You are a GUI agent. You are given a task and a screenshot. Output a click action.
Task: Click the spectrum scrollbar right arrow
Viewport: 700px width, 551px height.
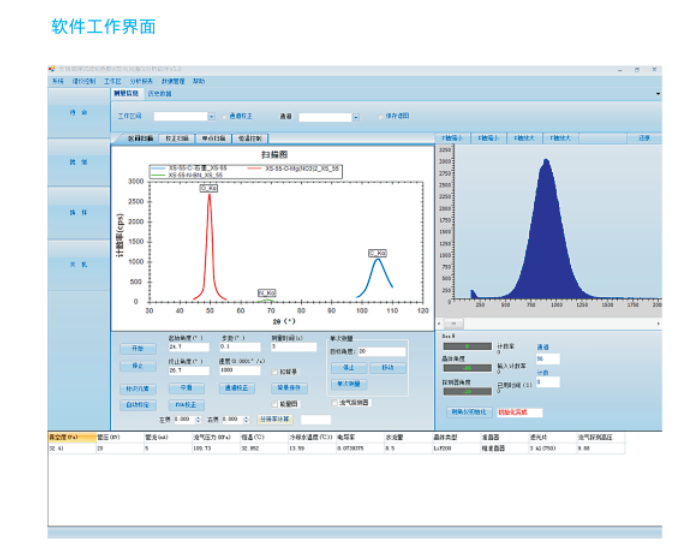(x=658, y=323)
